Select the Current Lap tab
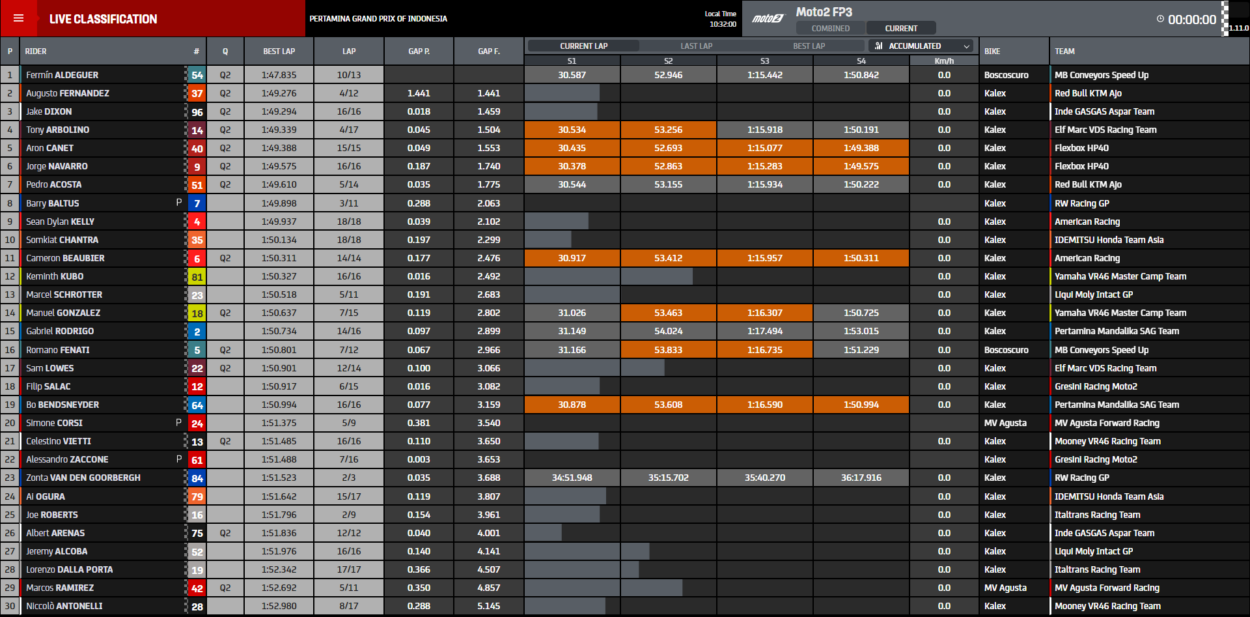The height and width of the screenshot is (617, 1250). [583, 46]
